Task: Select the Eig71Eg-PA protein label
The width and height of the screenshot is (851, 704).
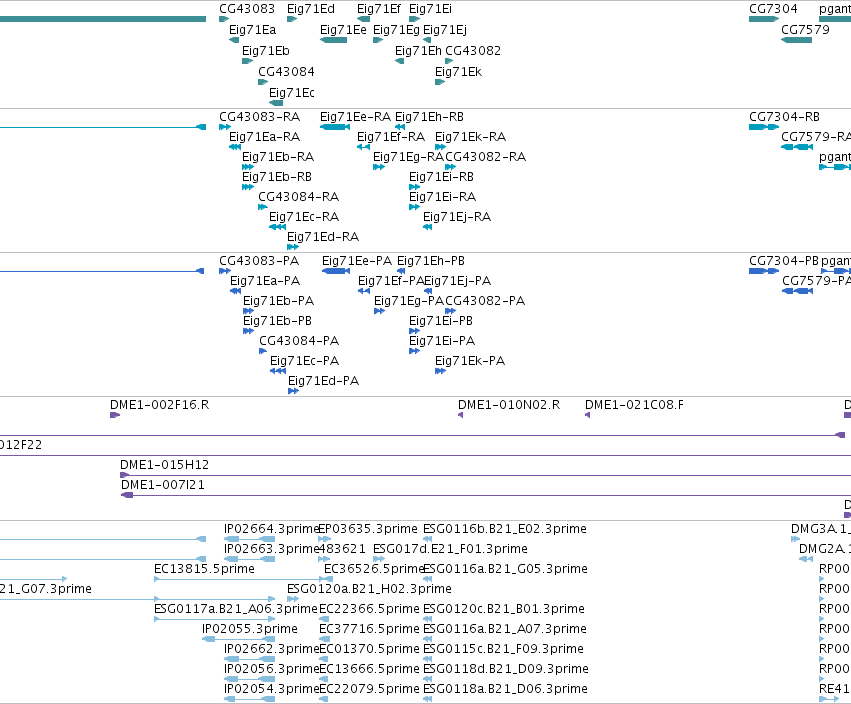Action: coord(409,301)
